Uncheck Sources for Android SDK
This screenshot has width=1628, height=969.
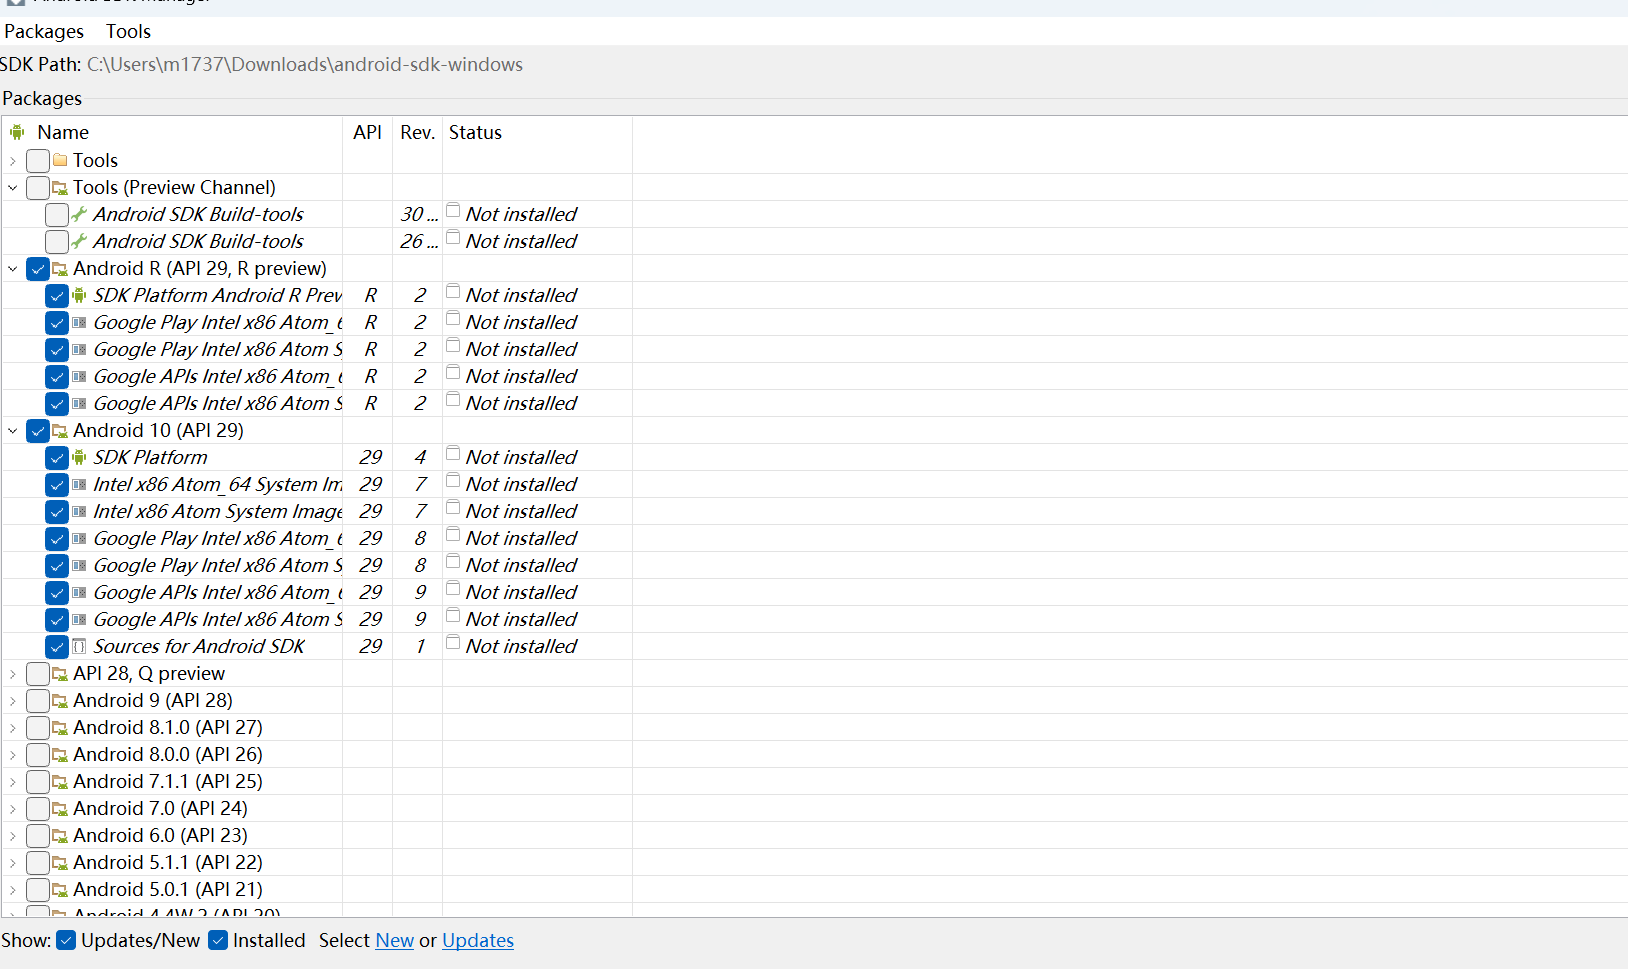(57, 646)
